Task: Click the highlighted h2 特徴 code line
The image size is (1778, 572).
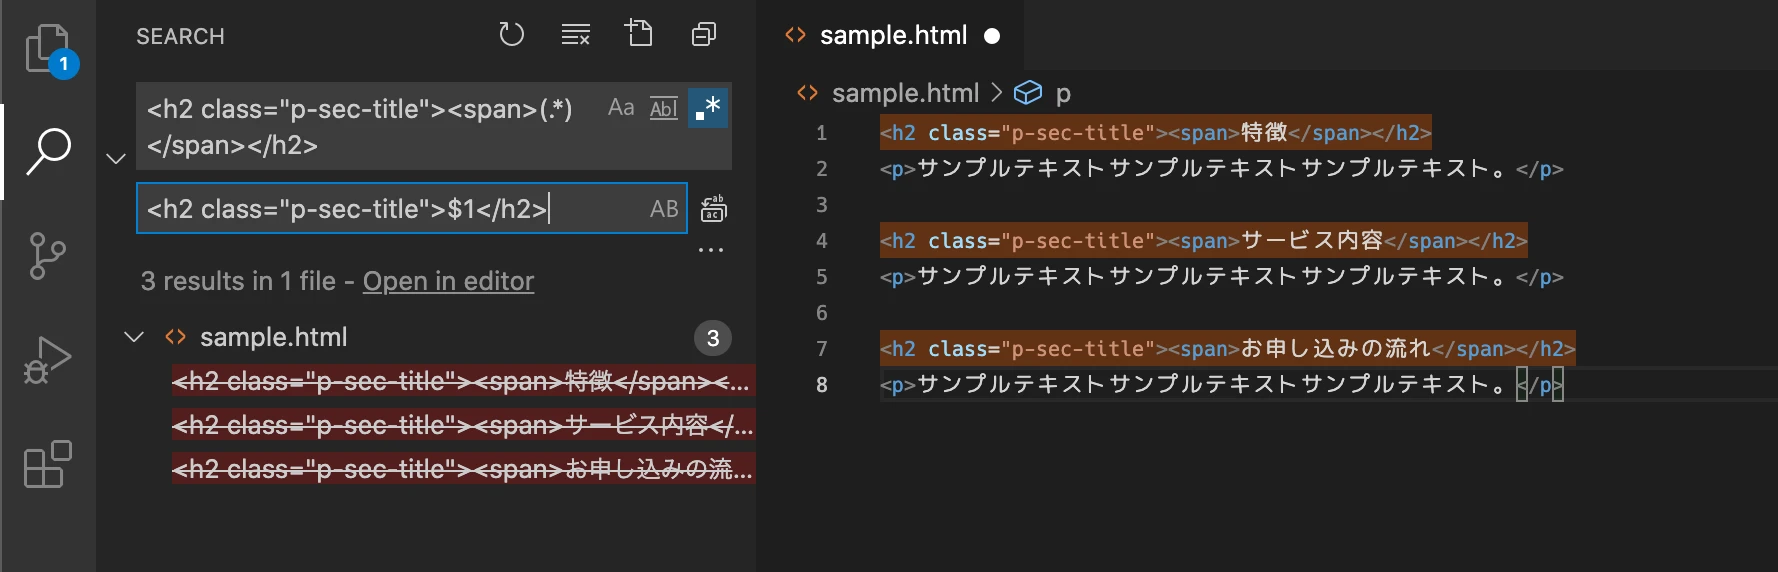Action: click(x=1156, y=132)
